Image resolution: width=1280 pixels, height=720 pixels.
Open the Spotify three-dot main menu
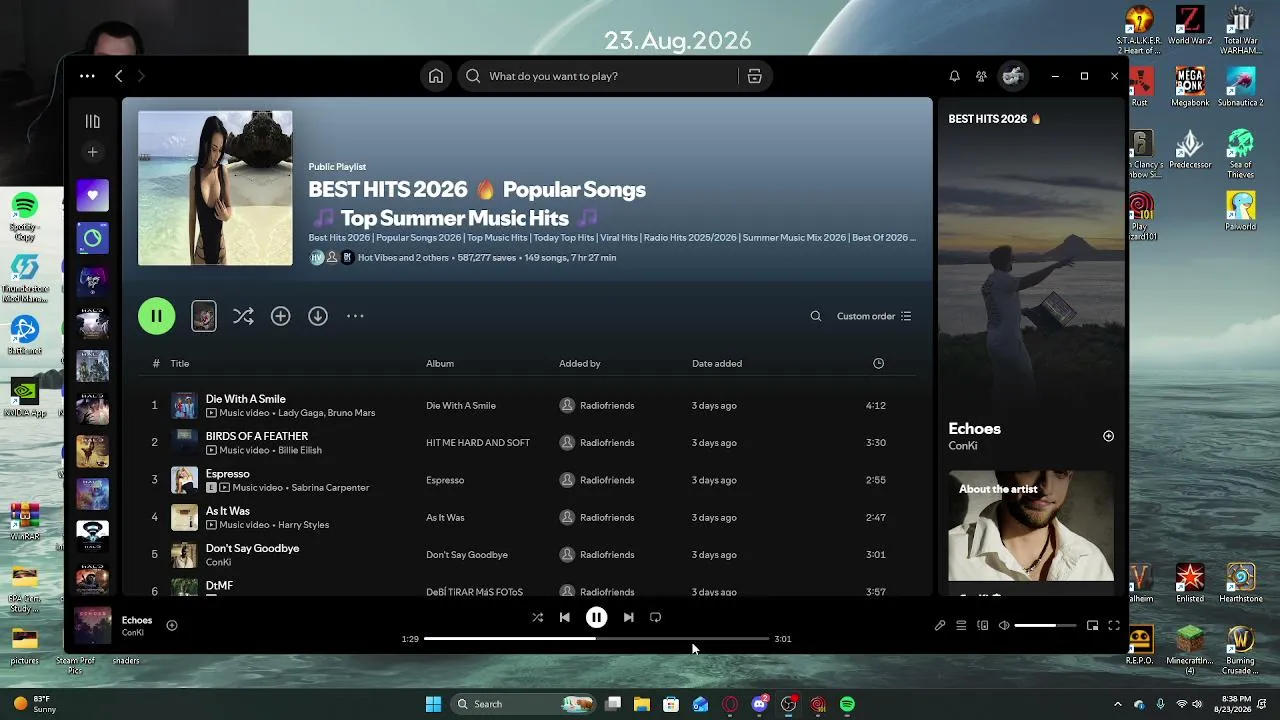point(87,76)
